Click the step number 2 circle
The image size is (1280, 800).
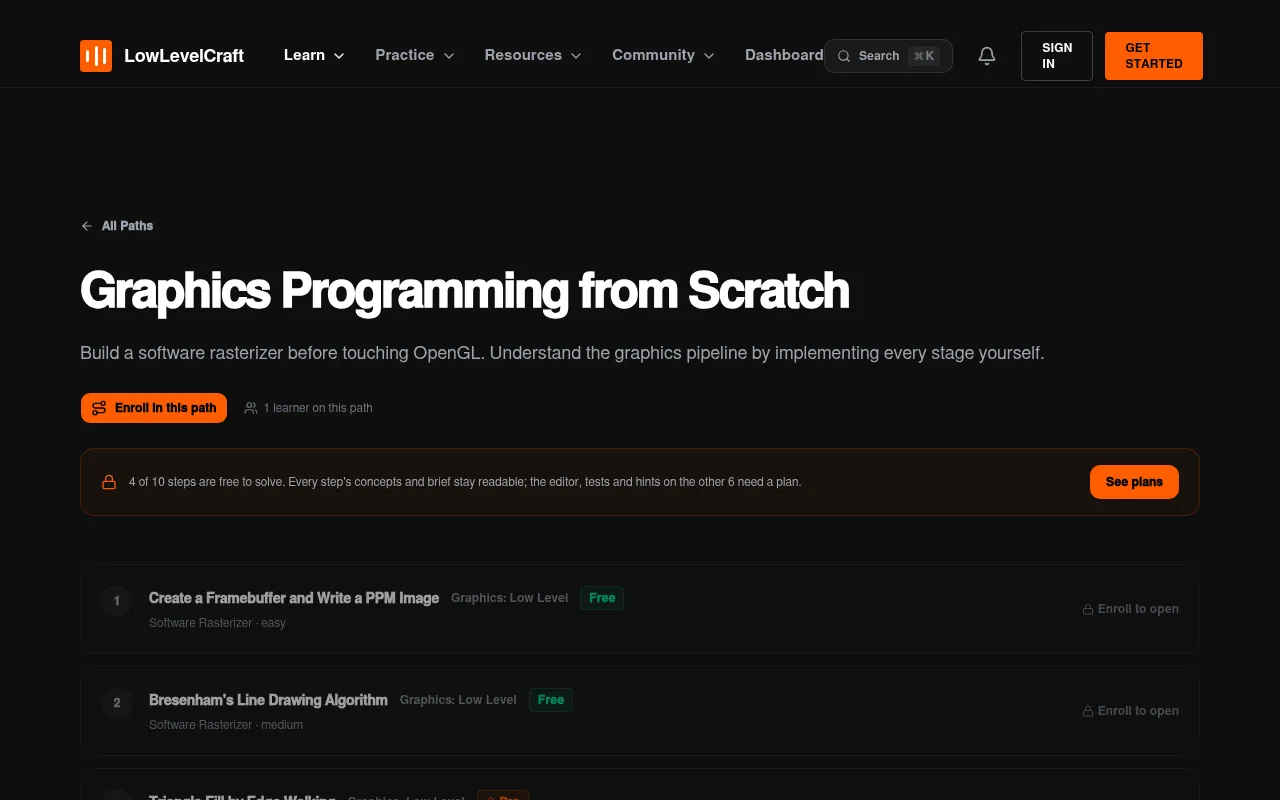[117, 703]
